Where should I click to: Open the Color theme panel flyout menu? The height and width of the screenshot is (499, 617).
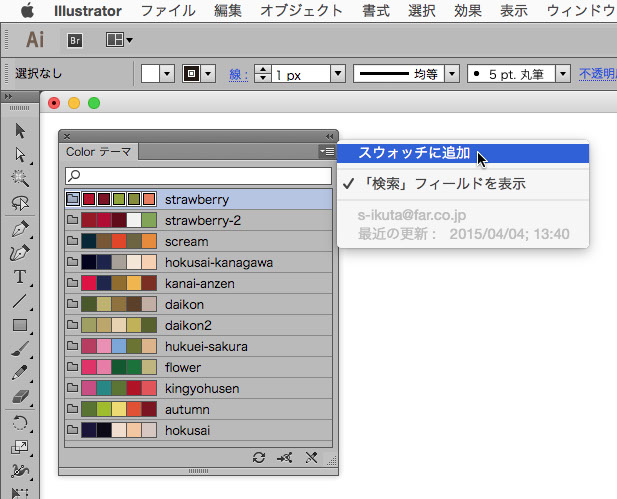pos(327,151)
